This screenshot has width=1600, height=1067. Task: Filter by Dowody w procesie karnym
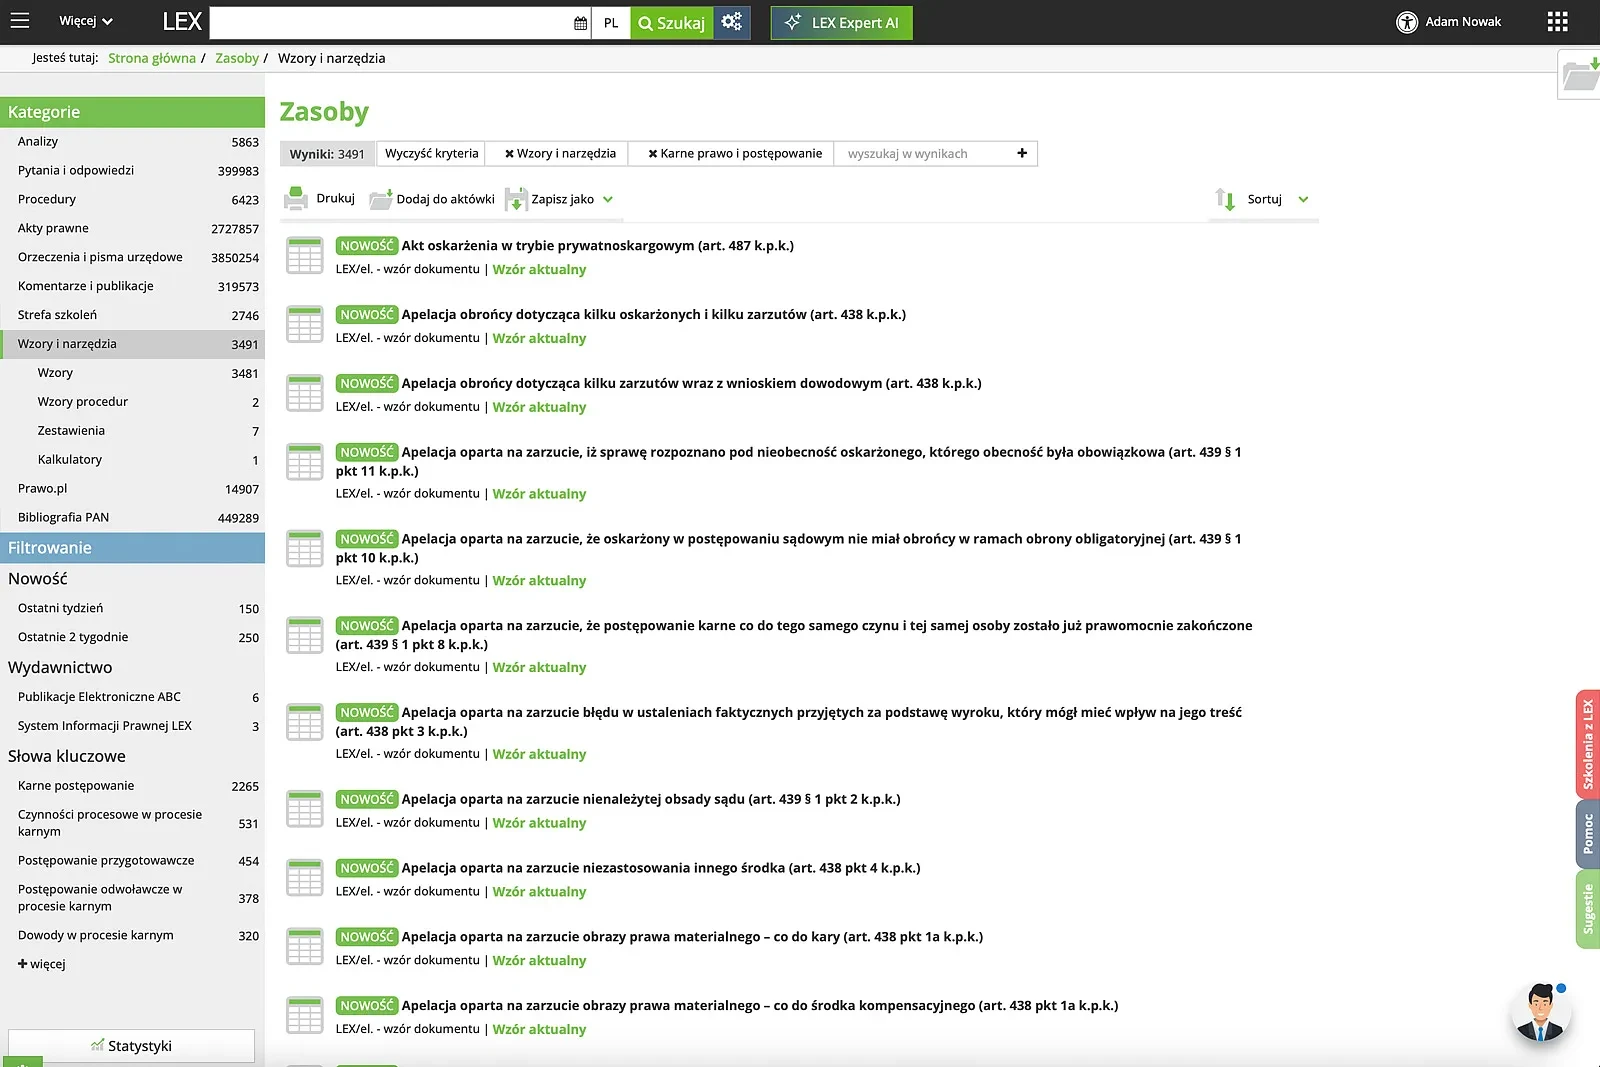(x=132, y=936)
